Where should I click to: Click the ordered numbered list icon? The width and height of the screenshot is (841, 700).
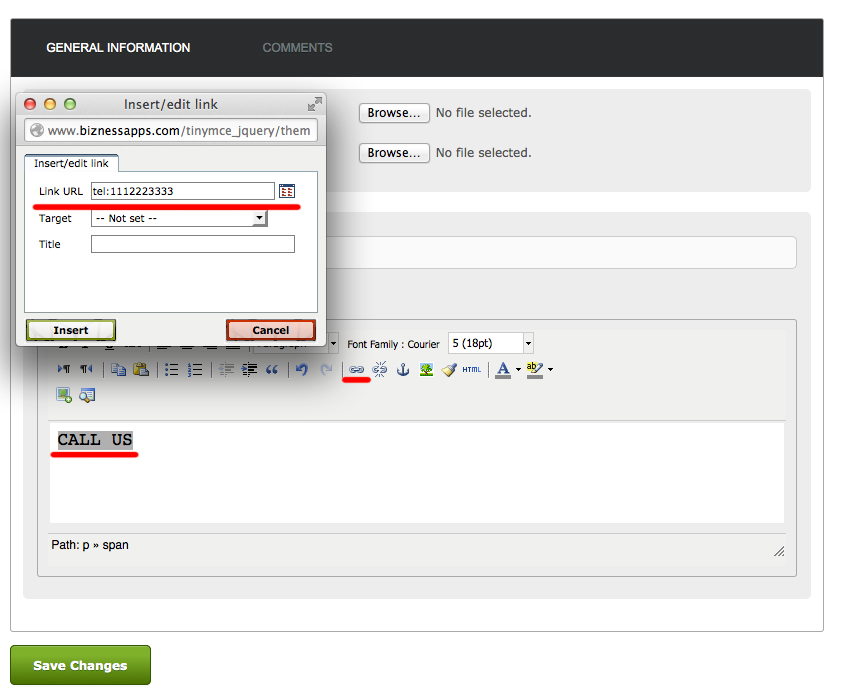[x=195, y=370]
